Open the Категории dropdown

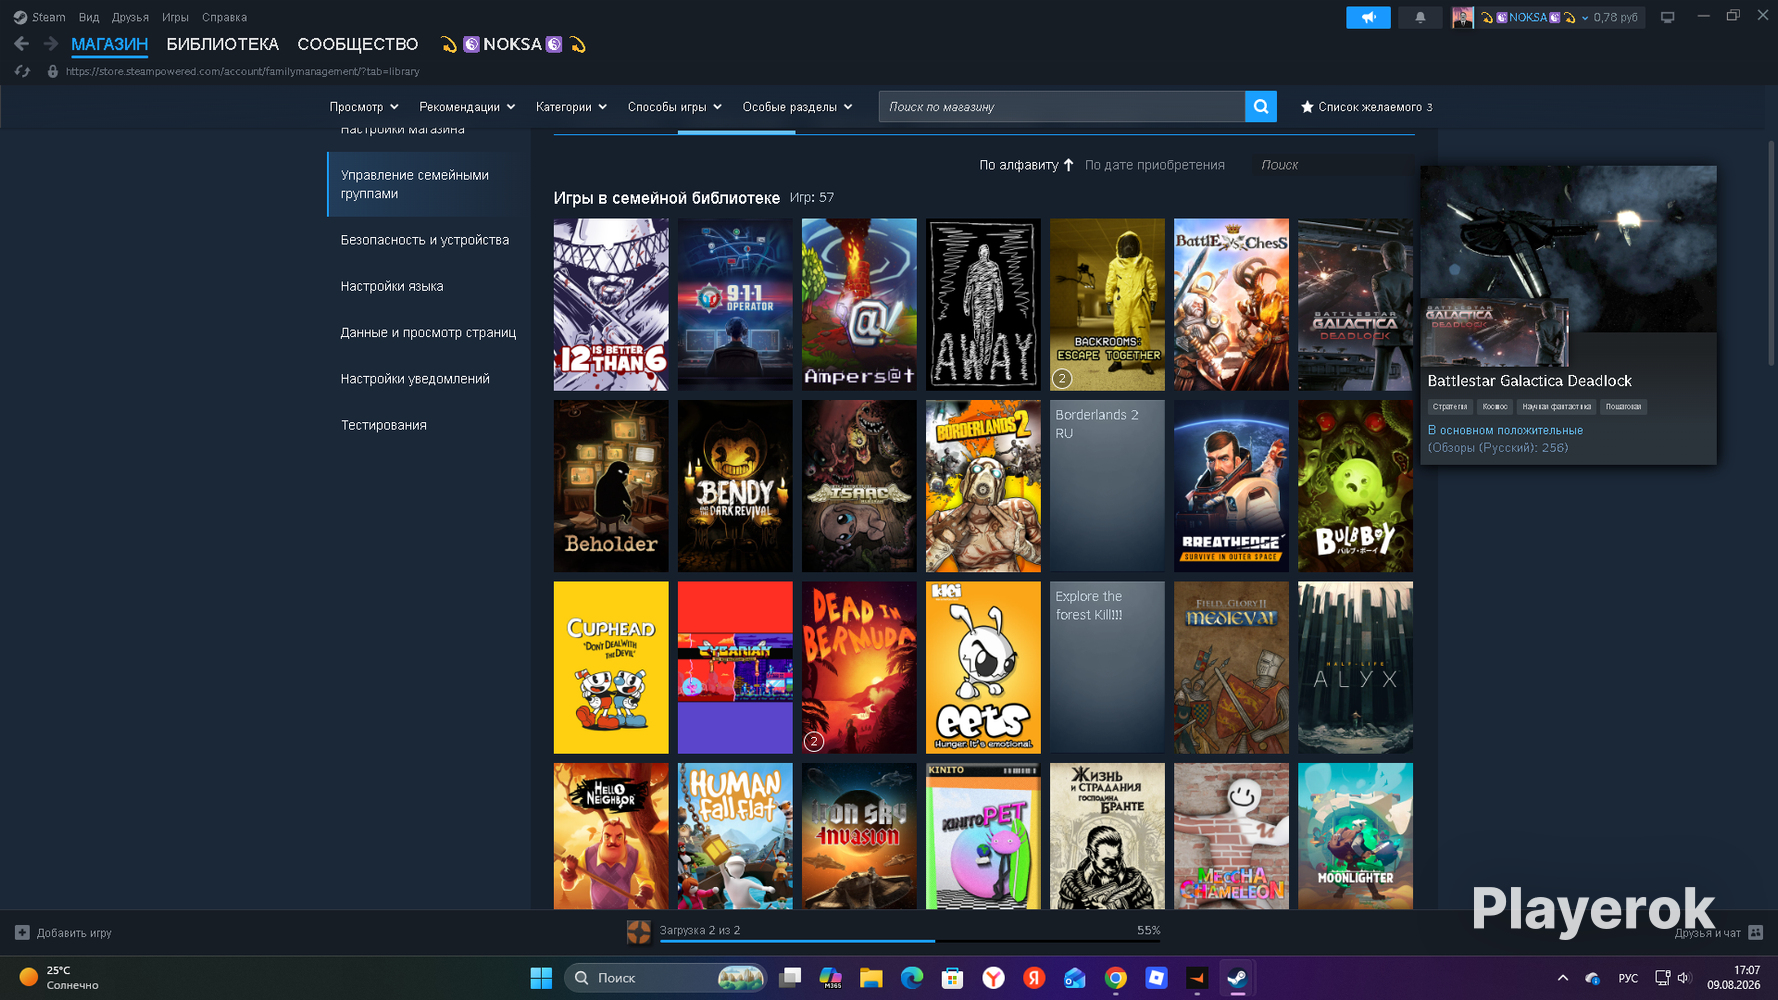(x=571, y=107)
